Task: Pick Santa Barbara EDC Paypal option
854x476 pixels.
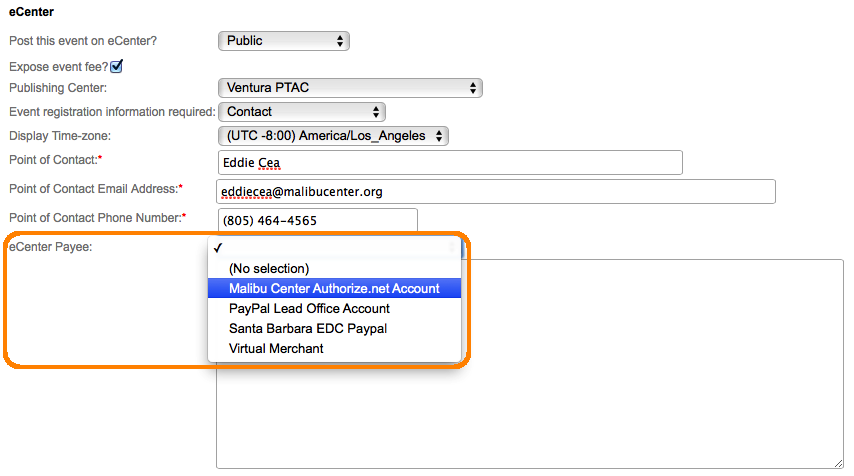Action: click(308, 328)
